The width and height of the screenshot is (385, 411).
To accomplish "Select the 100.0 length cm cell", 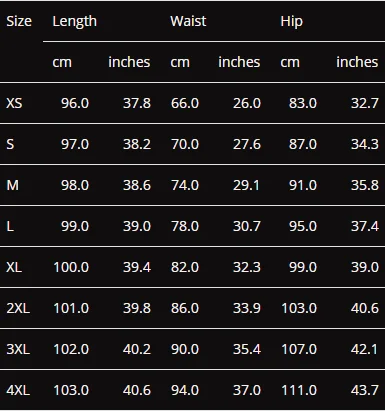I will coord(71,267).
